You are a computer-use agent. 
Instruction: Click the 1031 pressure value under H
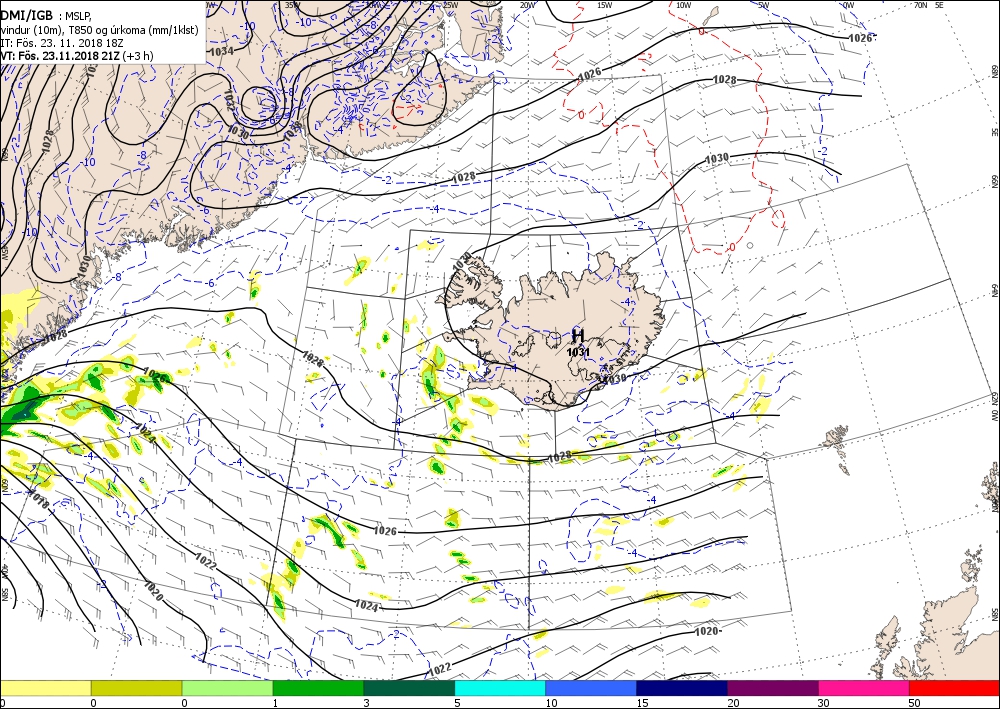point(578,351)
